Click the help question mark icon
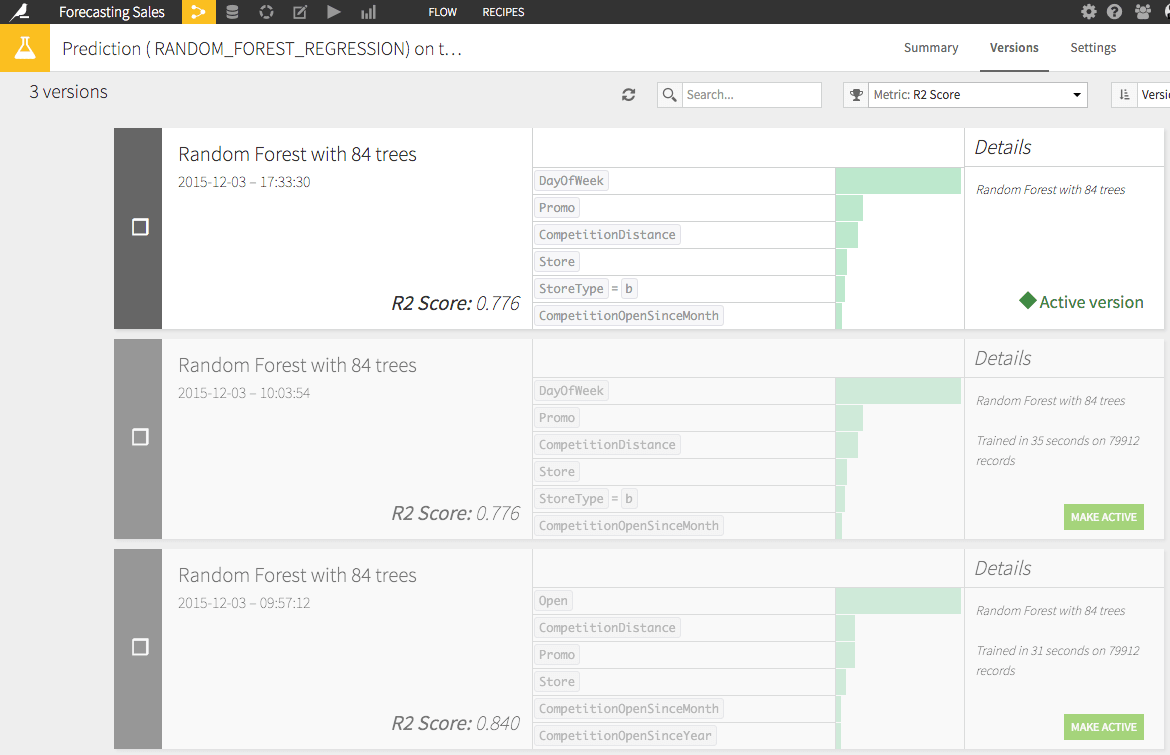1170x755 pixels. click(x=1114, y=12)
